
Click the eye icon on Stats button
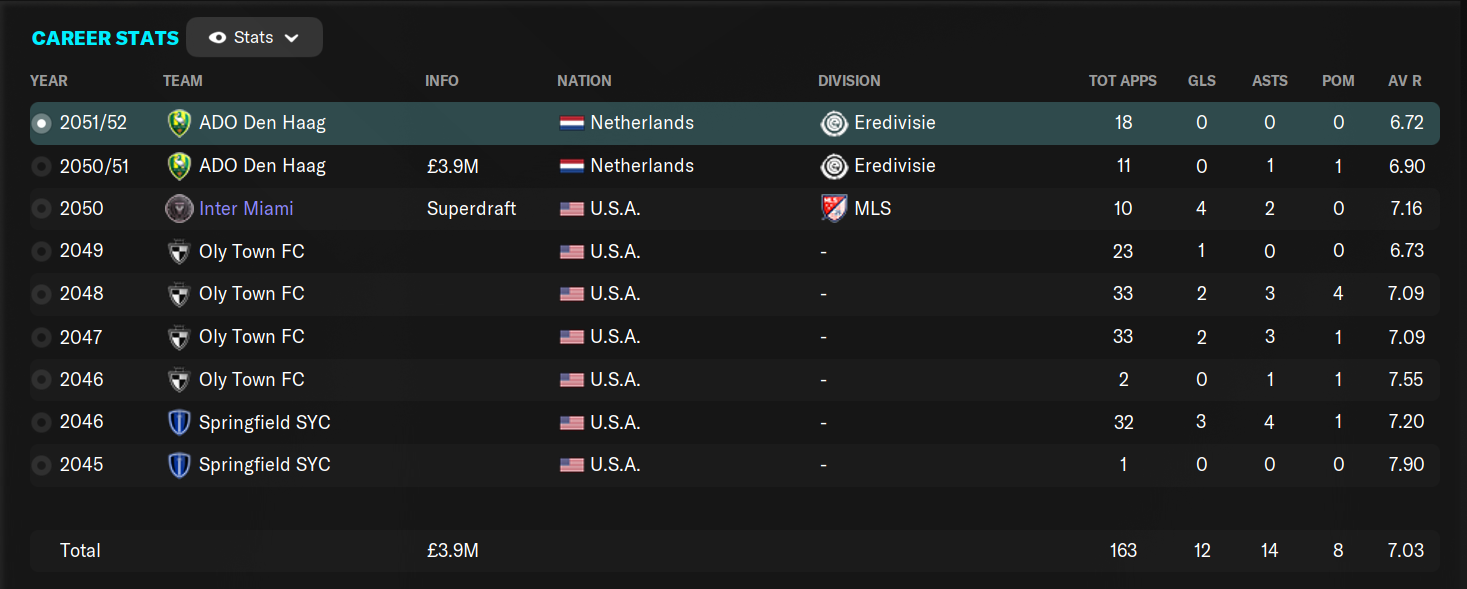(218, 38)
